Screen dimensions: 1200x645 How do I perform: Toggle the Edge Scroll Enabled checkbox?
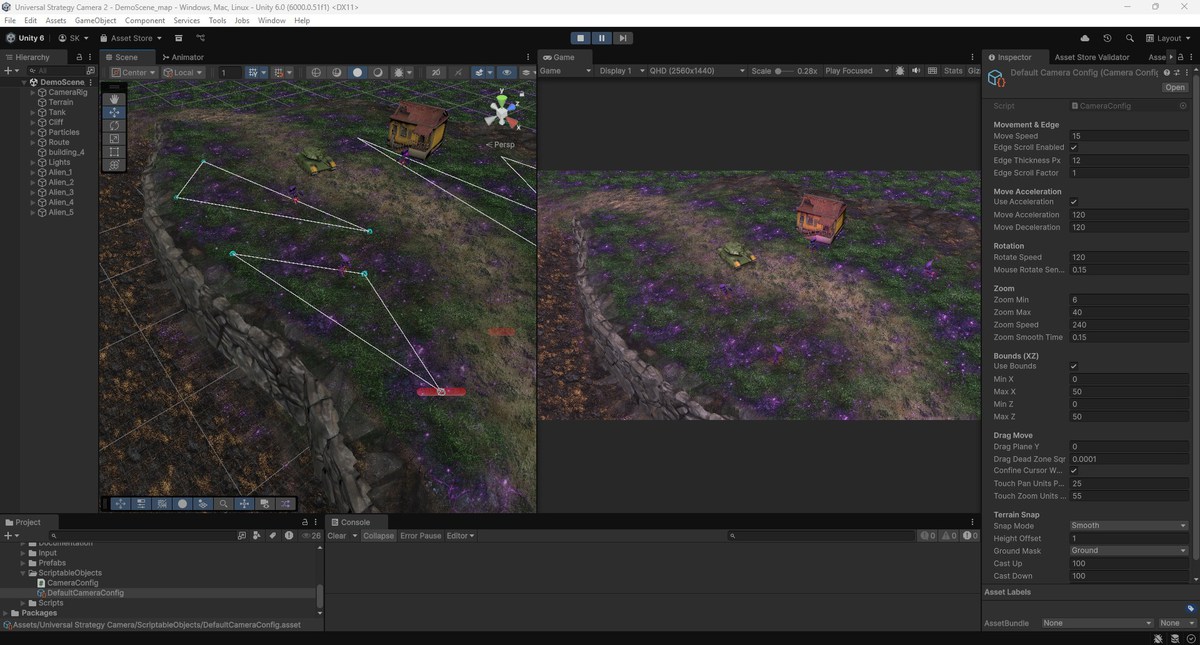pyautogui.click(x=1074, y=148)
